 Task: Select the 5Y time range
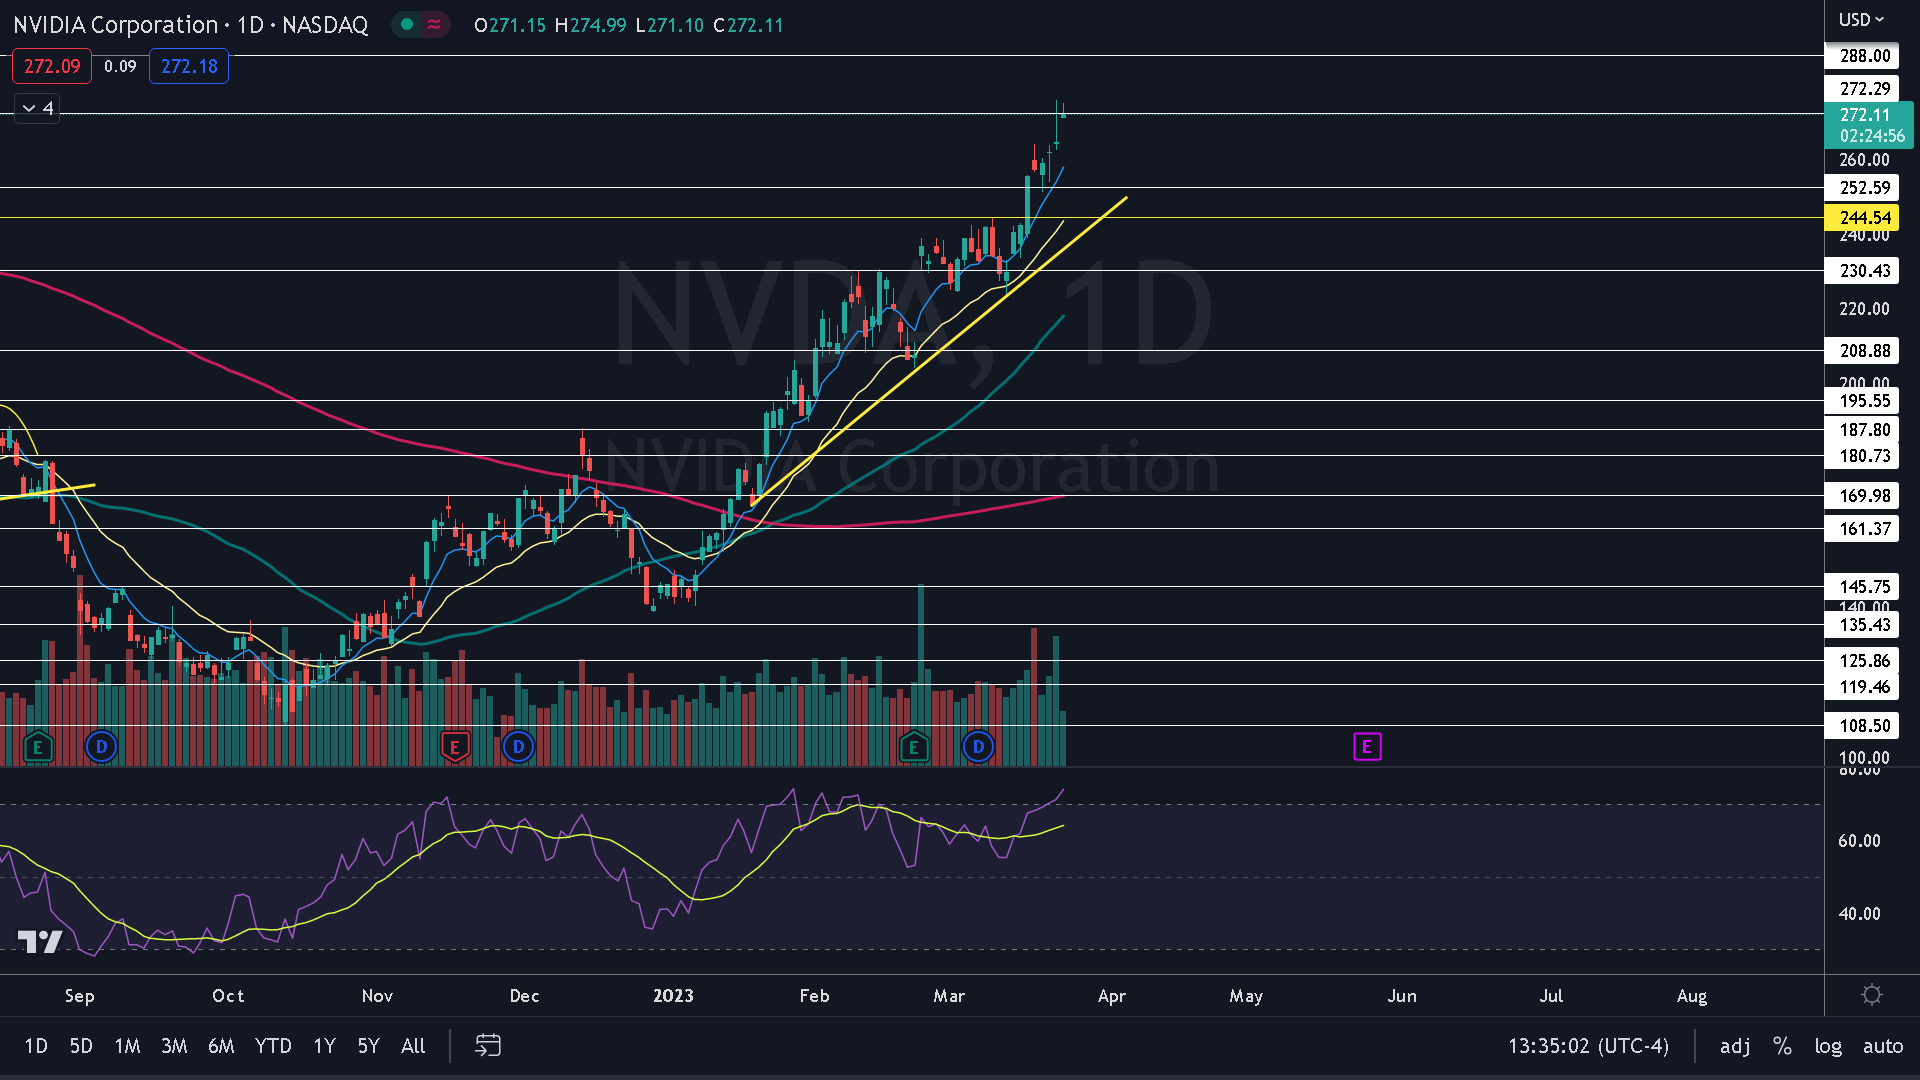pyautogui.click(x=369, y=1046)
